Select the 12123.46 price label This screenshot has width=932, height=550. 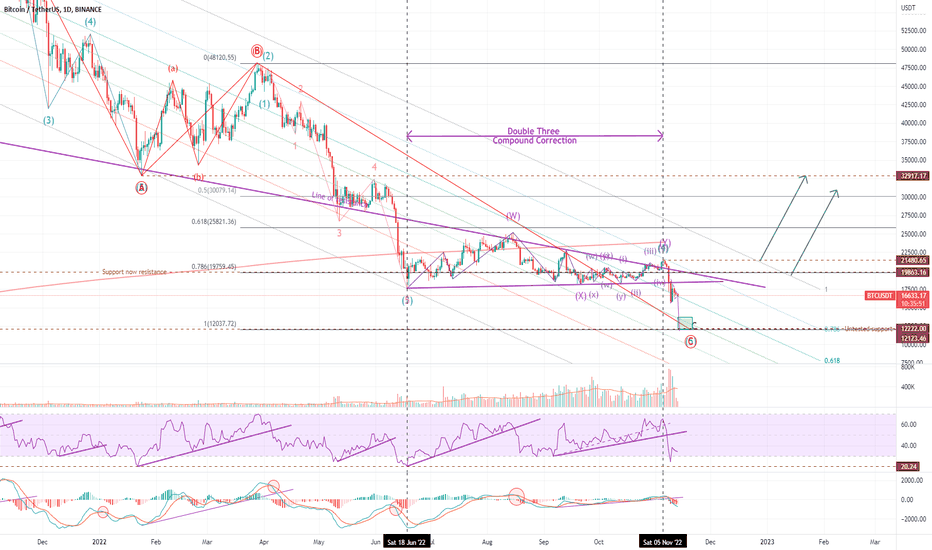point(913,338)
